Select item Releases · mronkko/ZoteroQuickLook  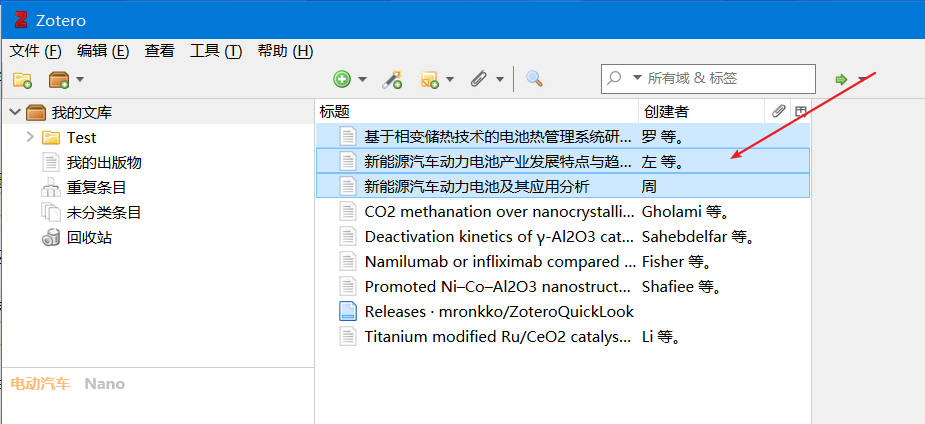(563, 311)
